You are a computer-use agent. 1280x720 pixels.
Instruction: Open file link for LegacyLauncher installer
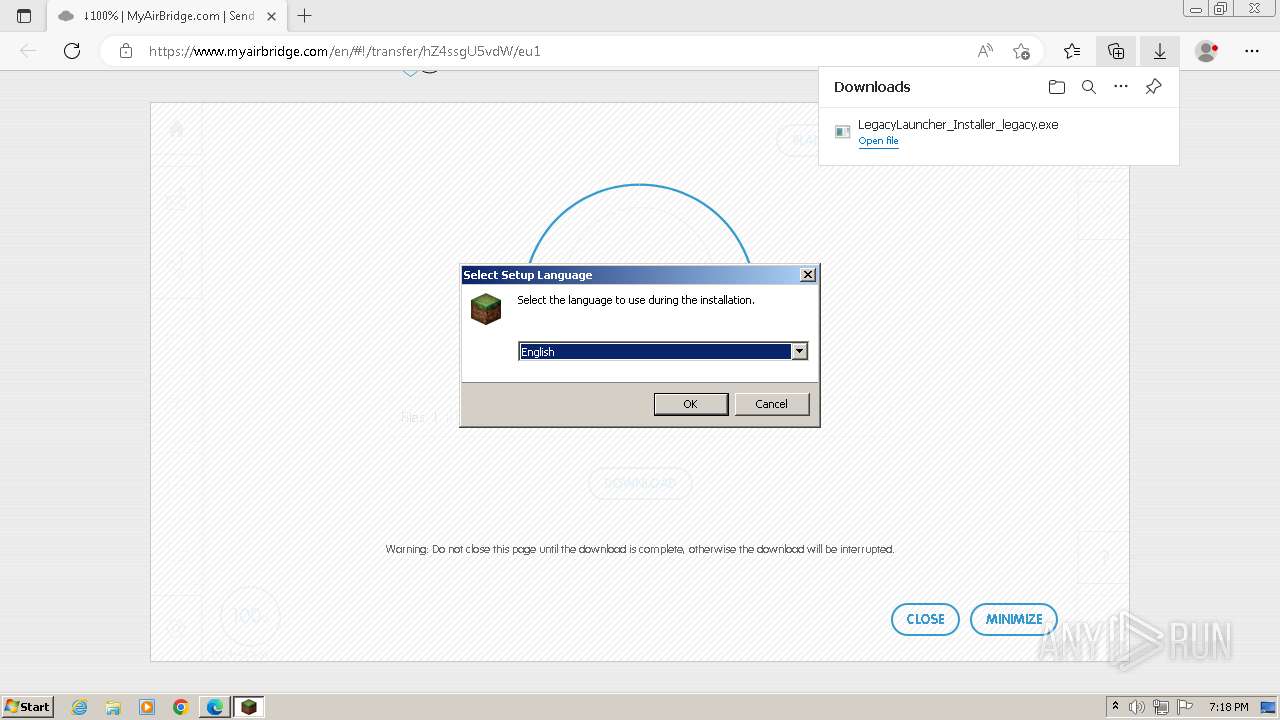[x=878, y=141]
